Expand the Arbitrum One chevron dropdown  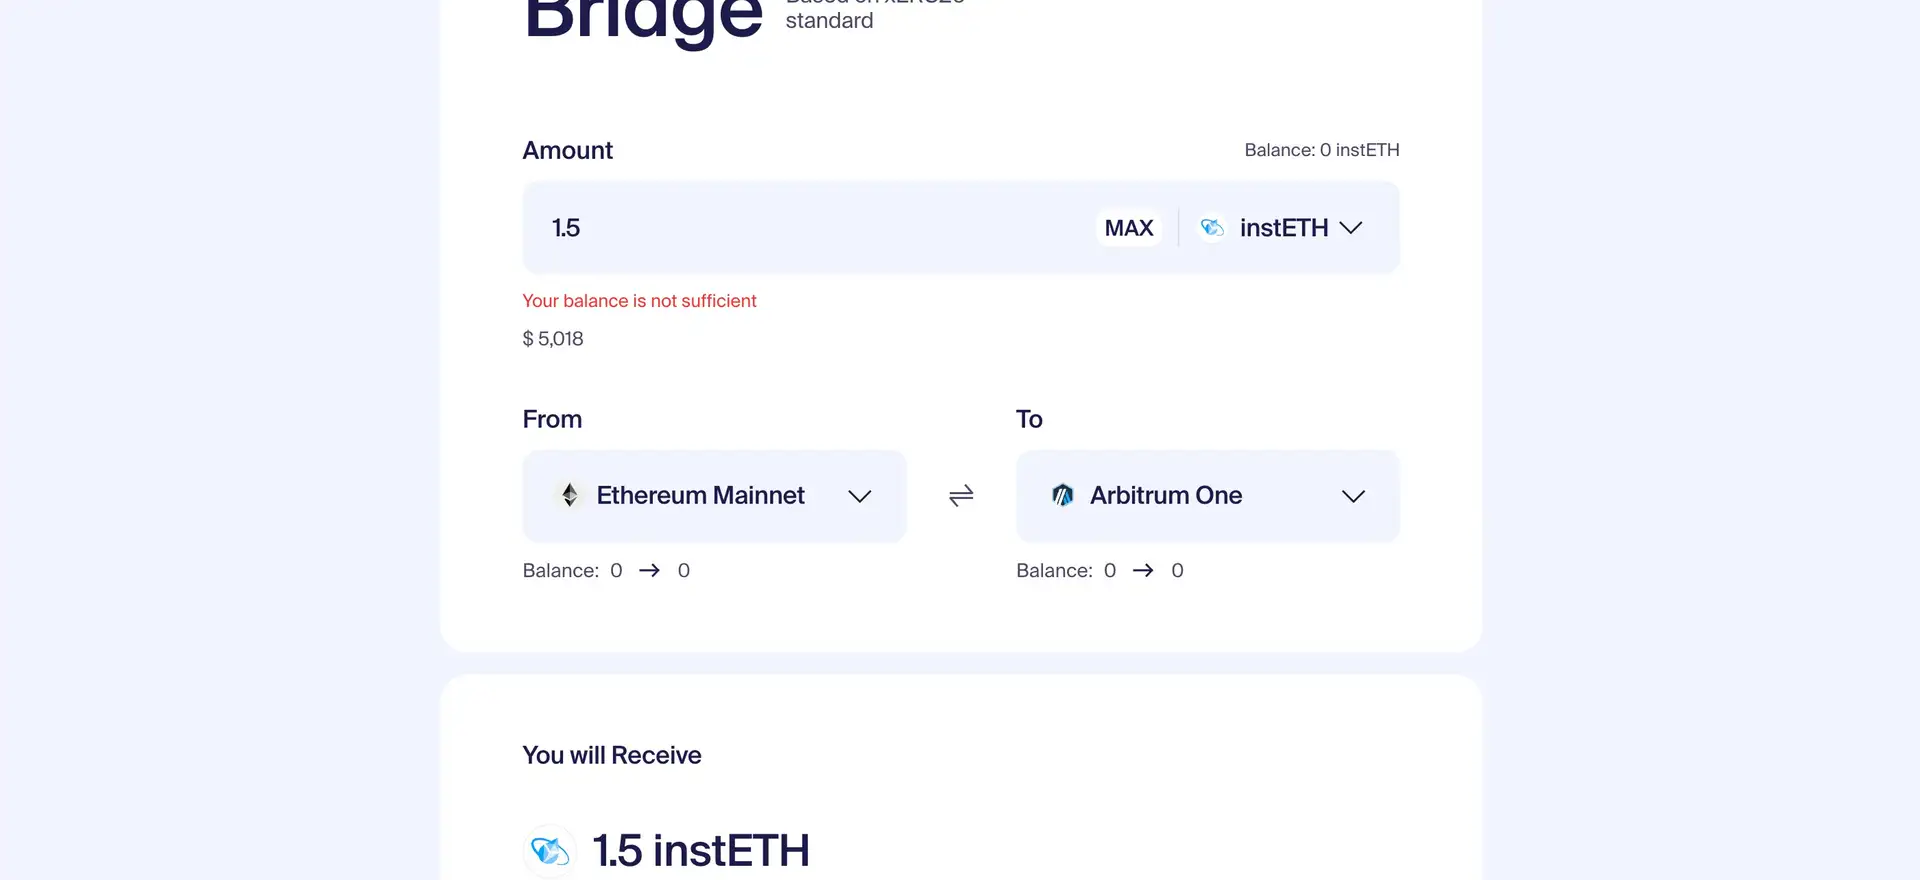click(1353, 496)
